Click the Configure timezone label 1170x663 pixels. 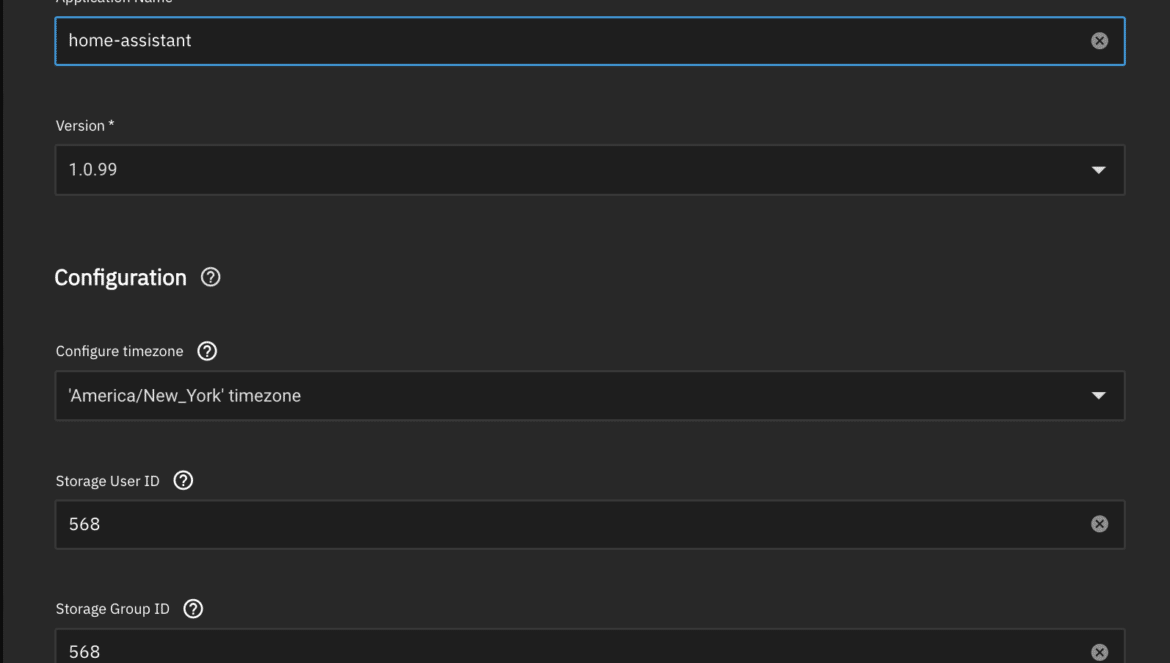pos(119,351)
